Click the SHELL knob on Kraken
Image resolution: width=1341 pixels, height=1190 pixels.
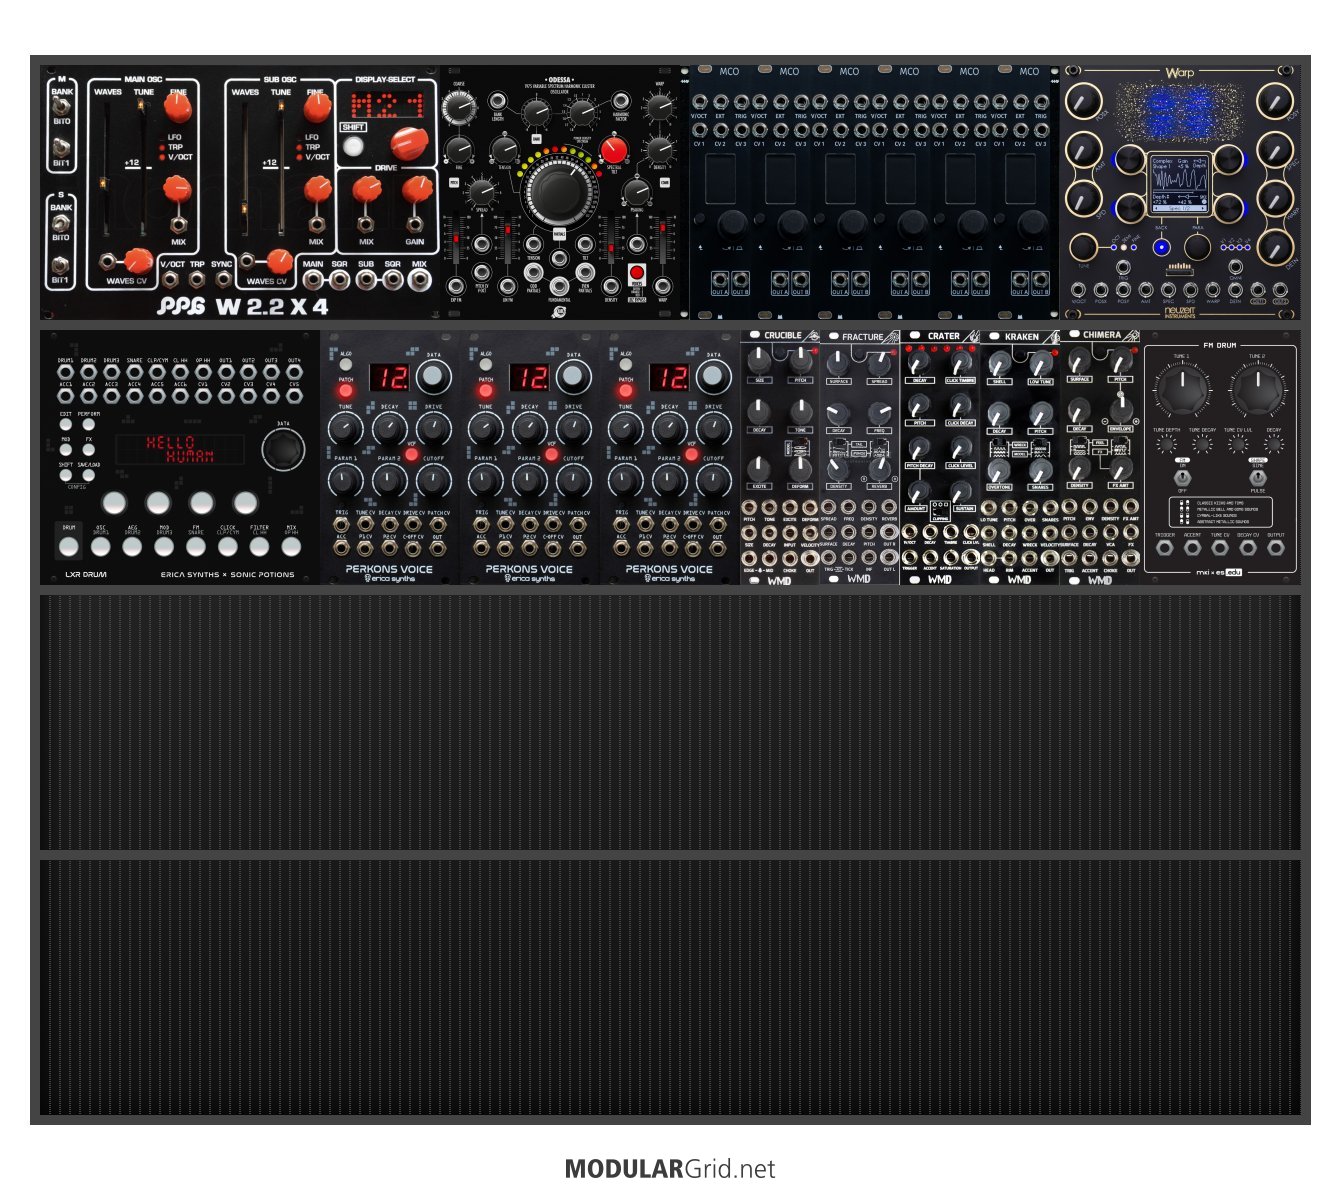pyautogui.click(x=999, y=365)
